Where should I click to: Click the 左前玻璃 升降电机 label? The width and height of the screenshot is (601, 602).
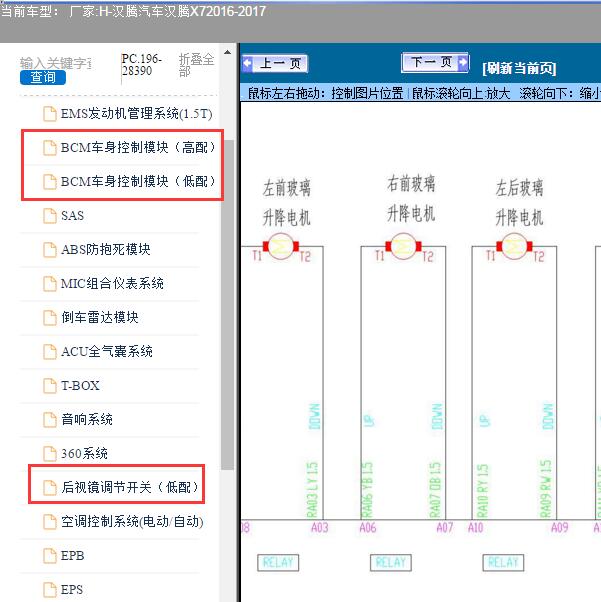286,202
